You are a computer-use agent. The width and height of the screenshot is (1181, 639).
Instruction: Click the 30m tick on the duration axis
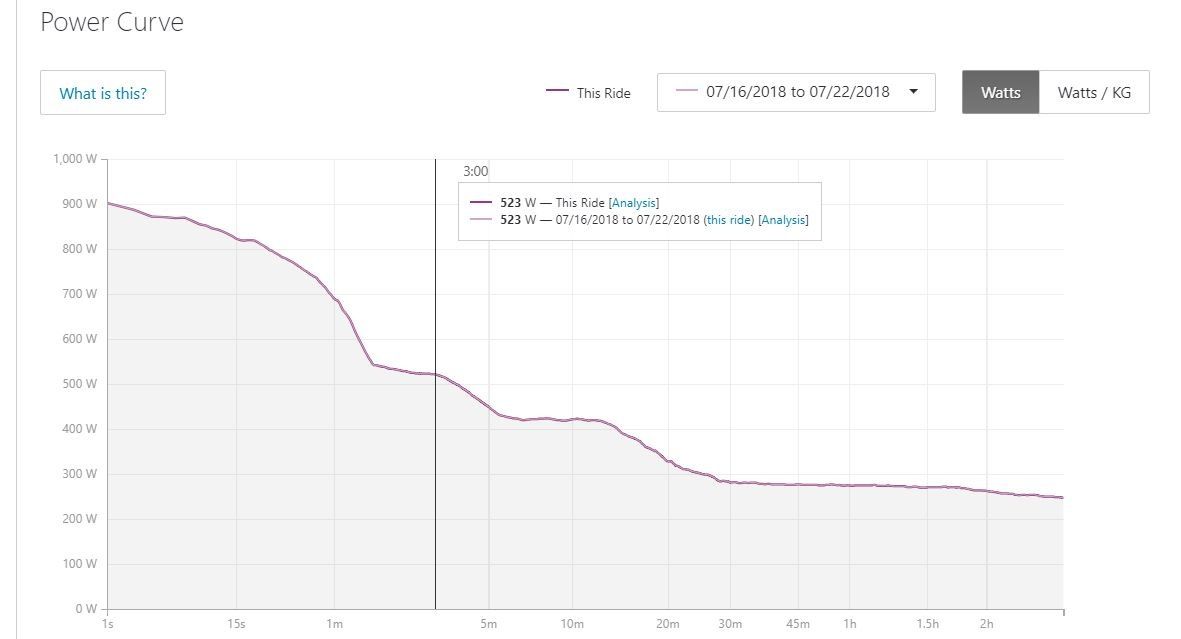730,625
